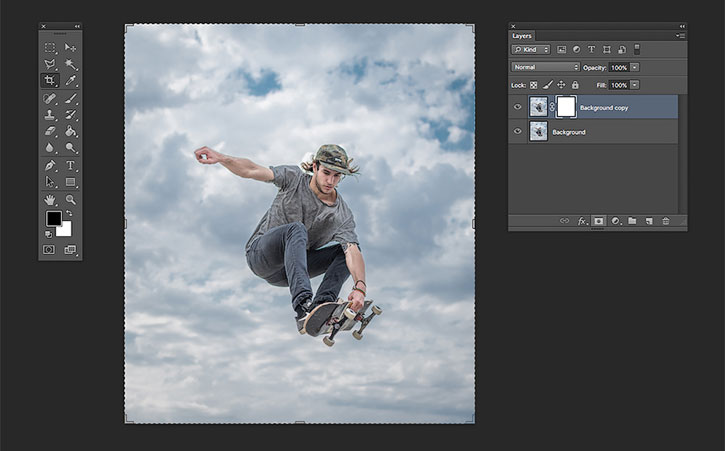
Task: Select the Path Selection tool
Action: click(50, 182)
